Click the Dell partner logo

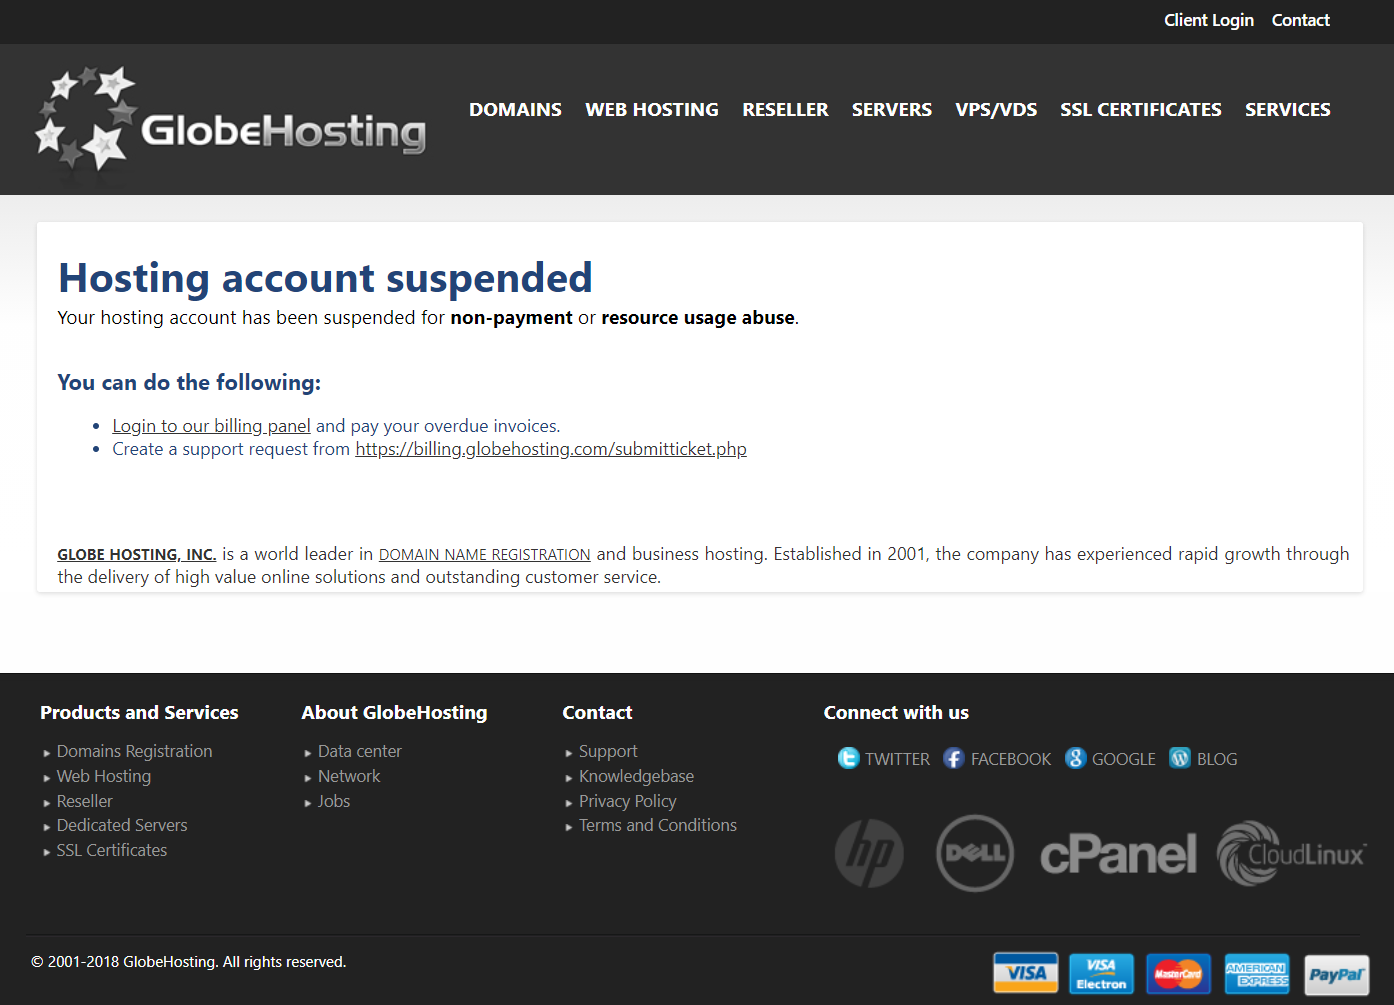(x=975, y=853)
